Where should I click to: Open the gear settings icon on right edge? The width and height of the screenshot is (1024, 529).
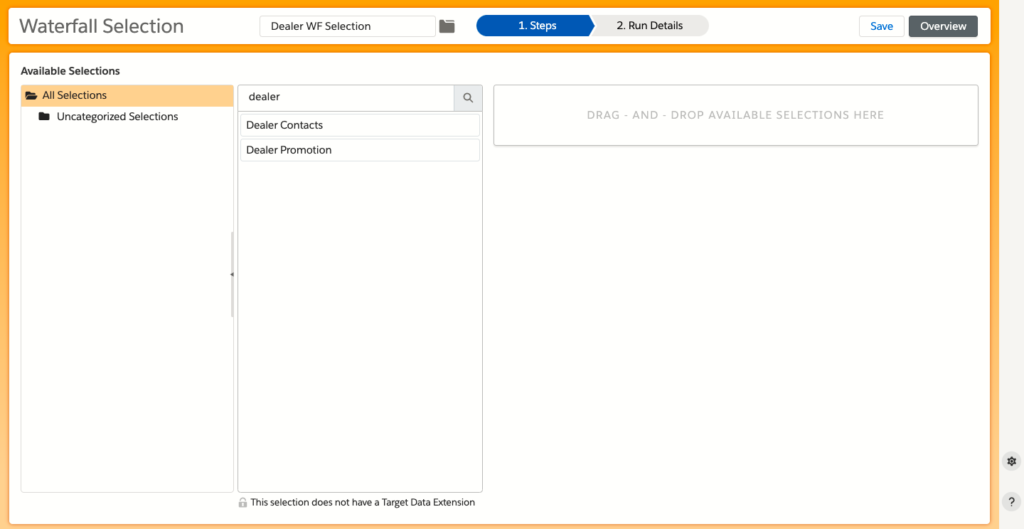1011,461
